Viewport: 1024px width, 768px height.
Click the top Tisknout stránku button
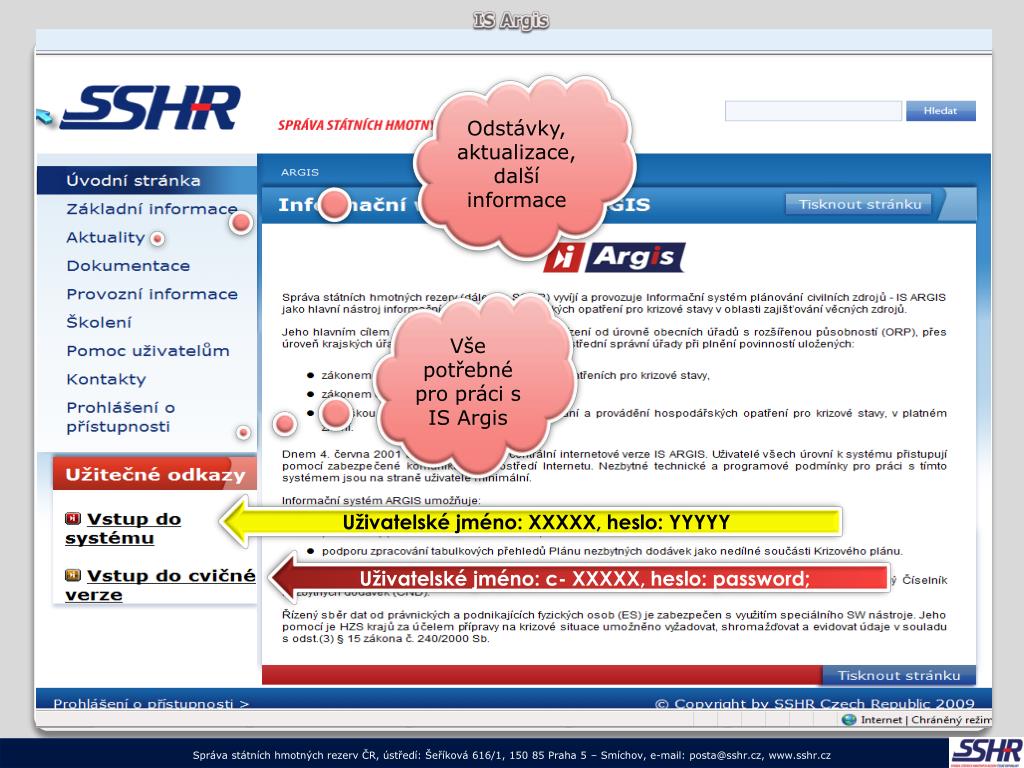pyautogui.click(x=860, y=204)
